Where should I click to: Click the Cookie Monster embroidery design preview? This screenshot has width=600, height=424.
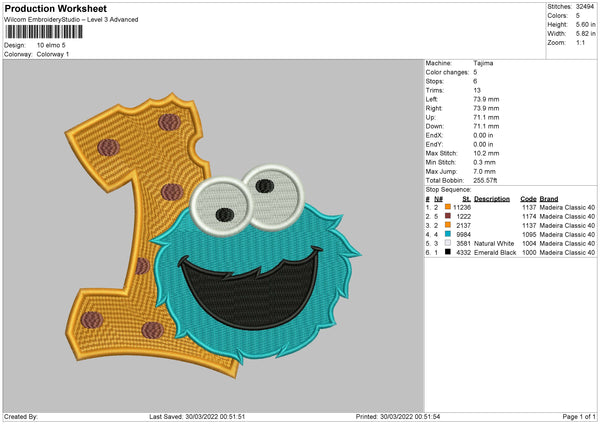pyautogui.click(x=213, y=234)
